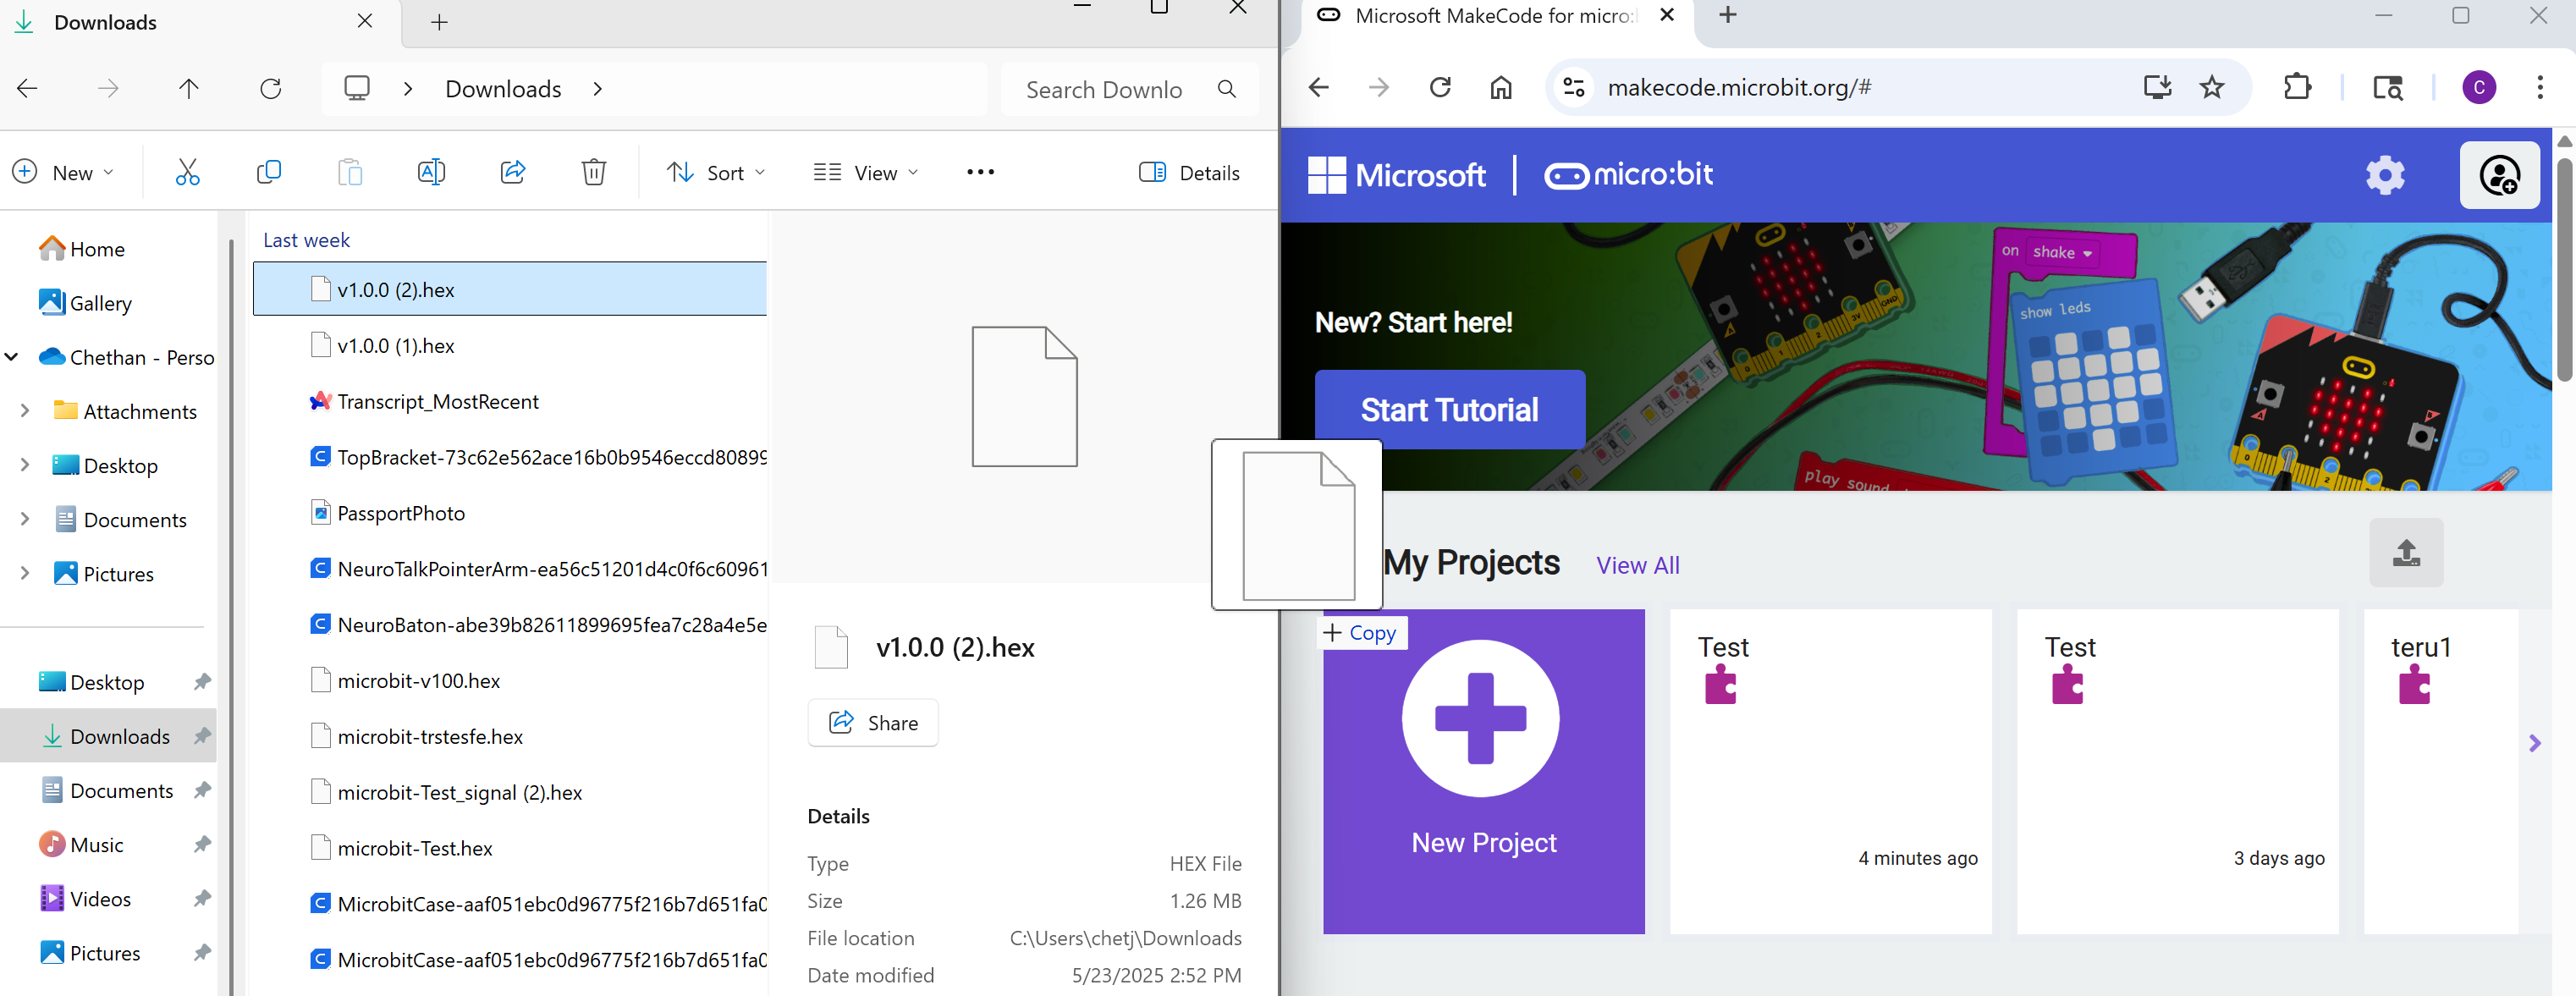Refresh the Downloads folder view
The image size is (2576, 996).
[271, 89]
